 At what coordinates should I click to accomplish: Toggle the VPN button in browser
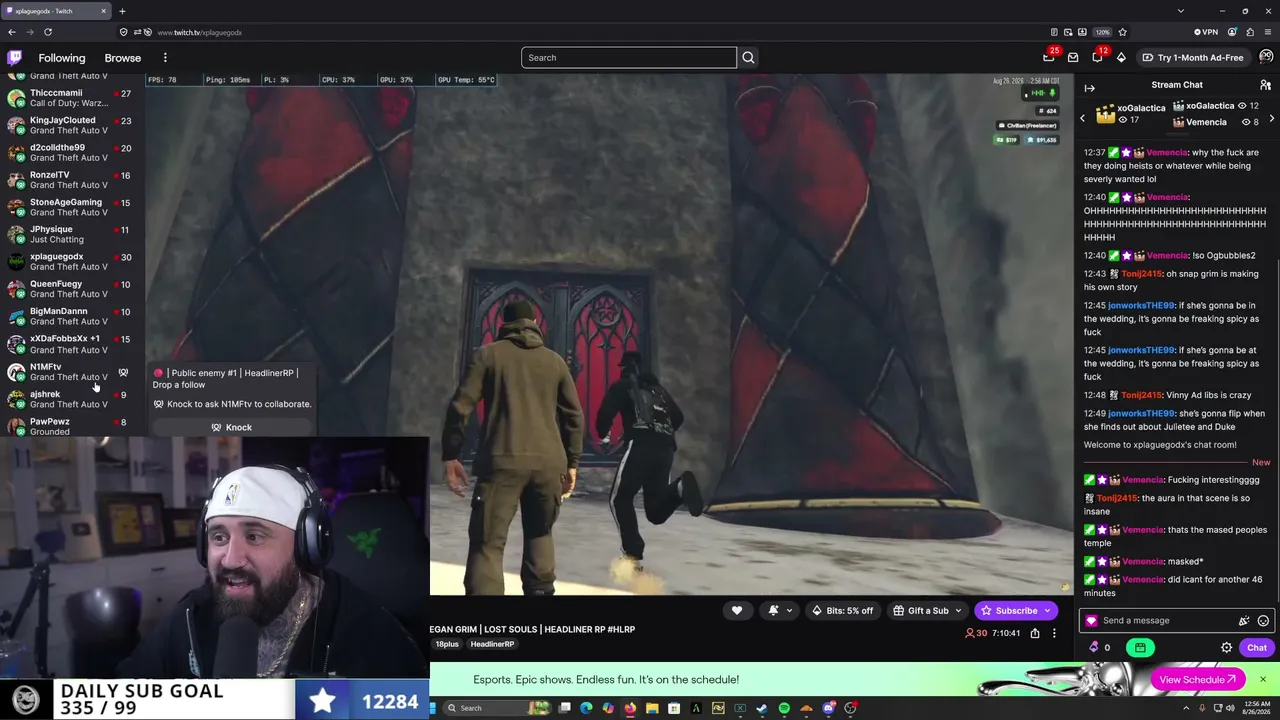1206,32
